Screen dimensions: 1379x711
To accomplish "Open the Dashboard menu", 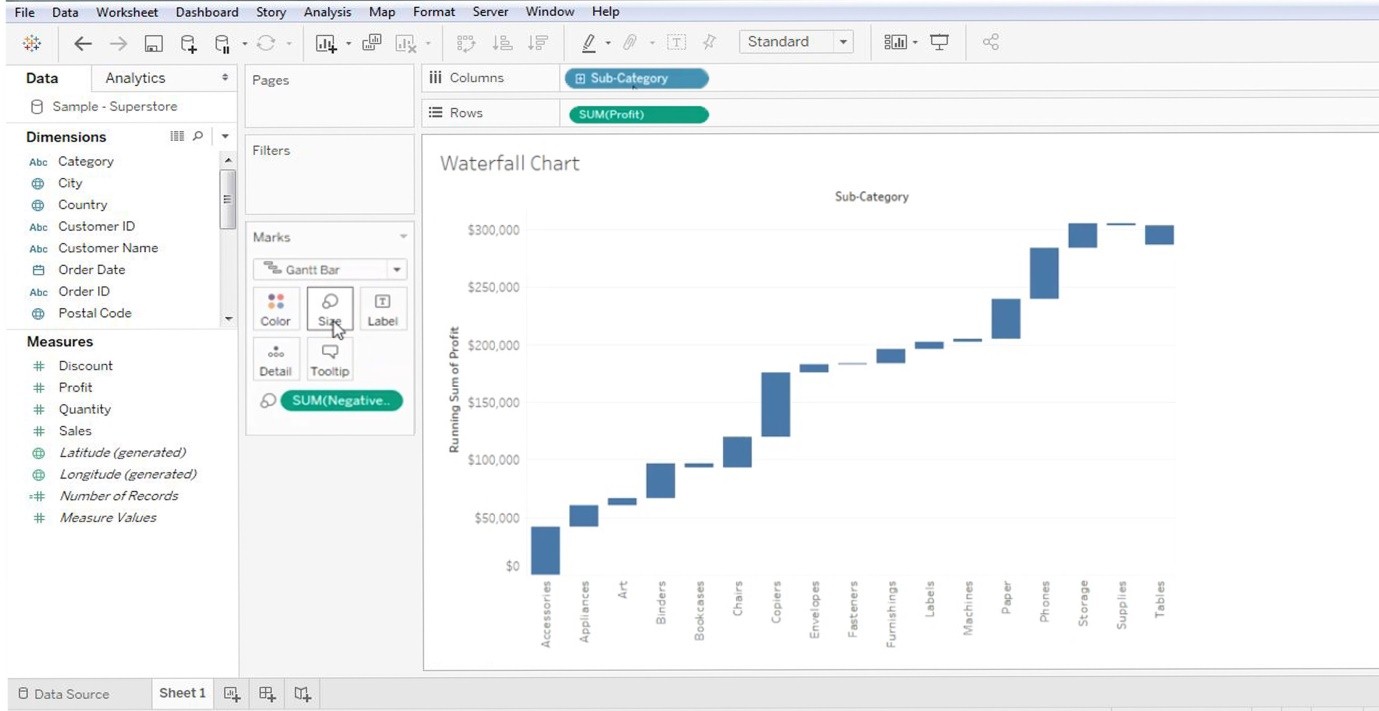I will click(x=207, y=12).
